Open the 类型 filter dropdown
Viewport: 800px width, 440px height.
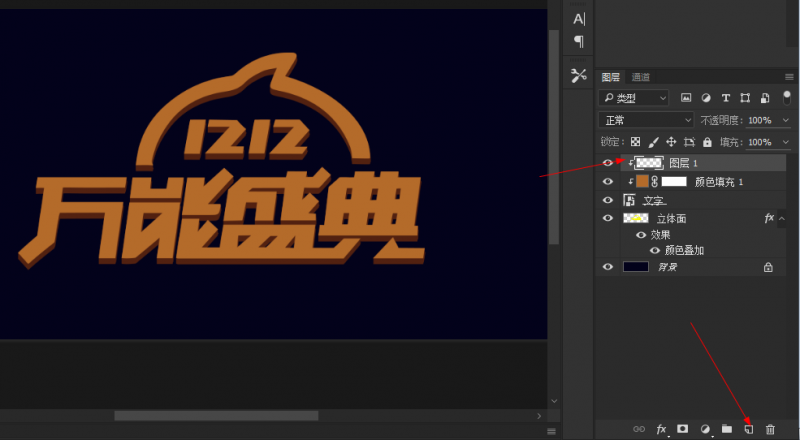coord(634,98)
